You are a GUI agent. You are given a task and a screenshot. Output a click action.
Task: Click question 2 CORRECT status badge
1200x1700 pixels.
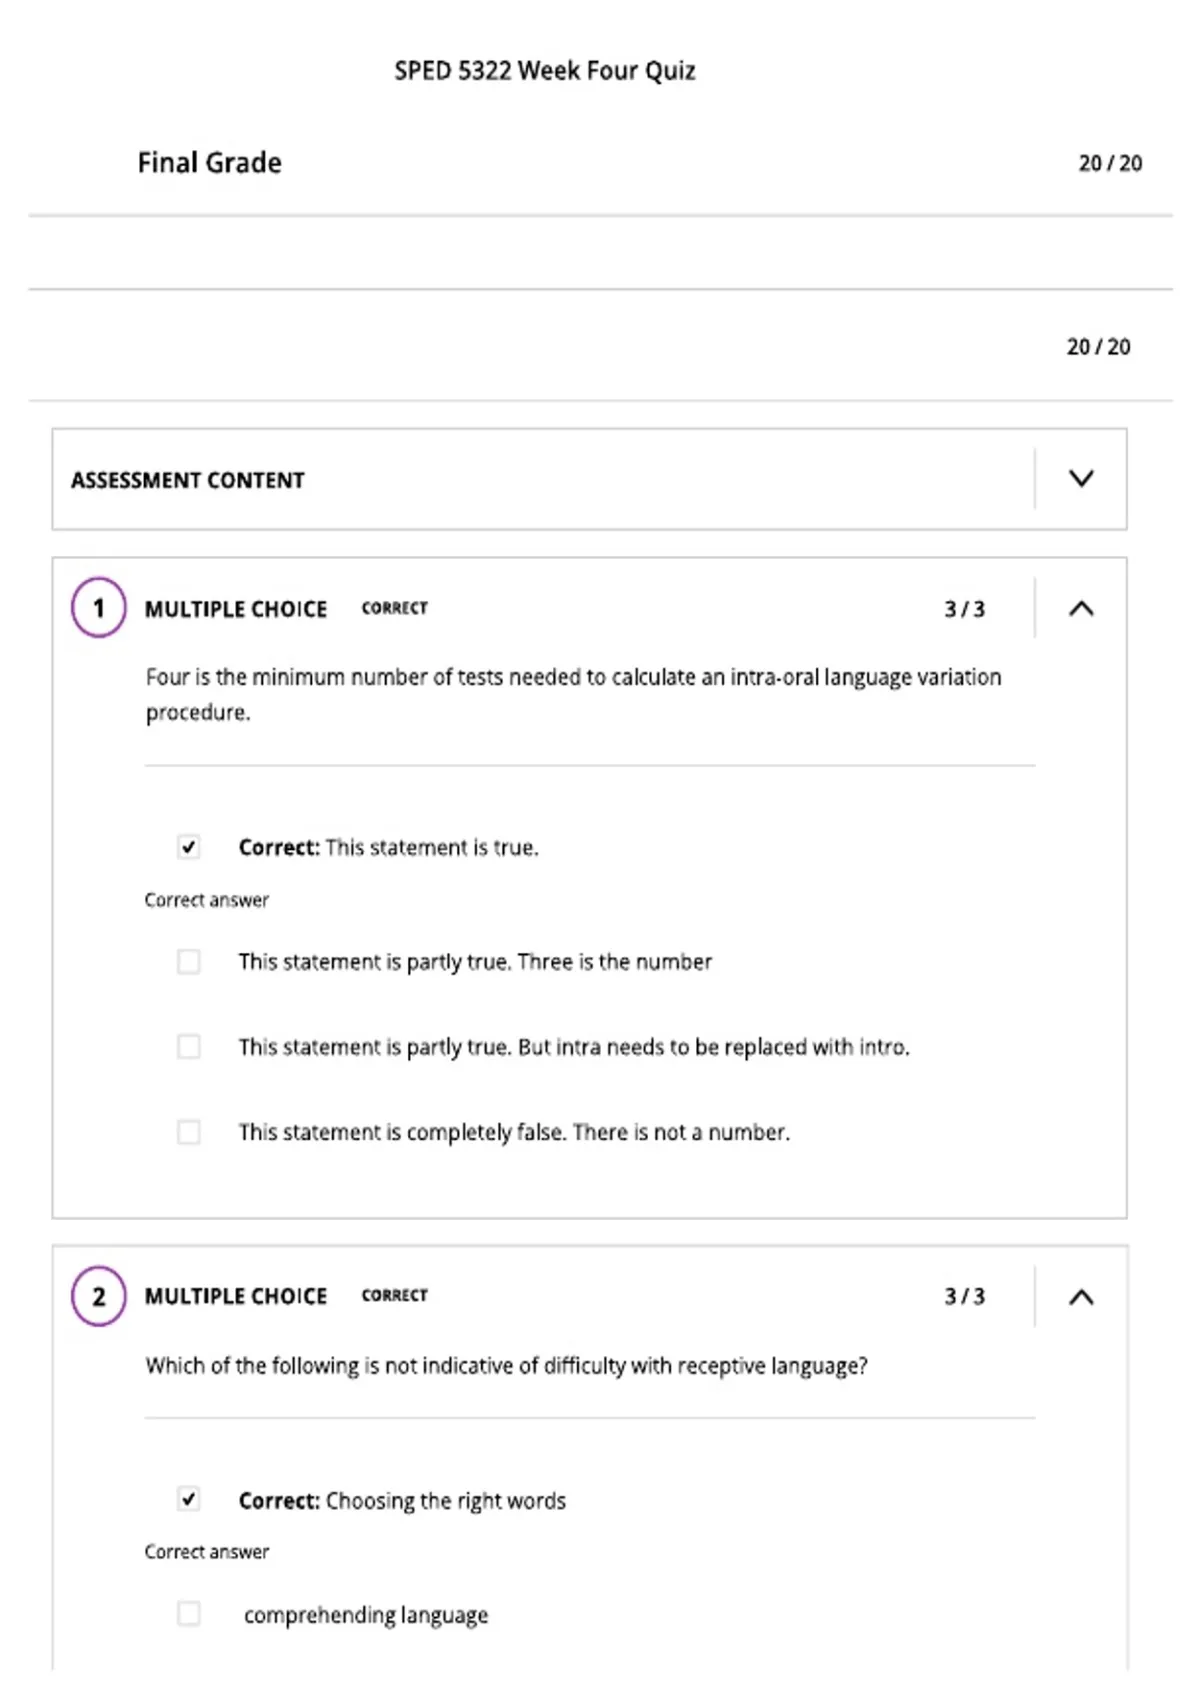pos(394,1295)
